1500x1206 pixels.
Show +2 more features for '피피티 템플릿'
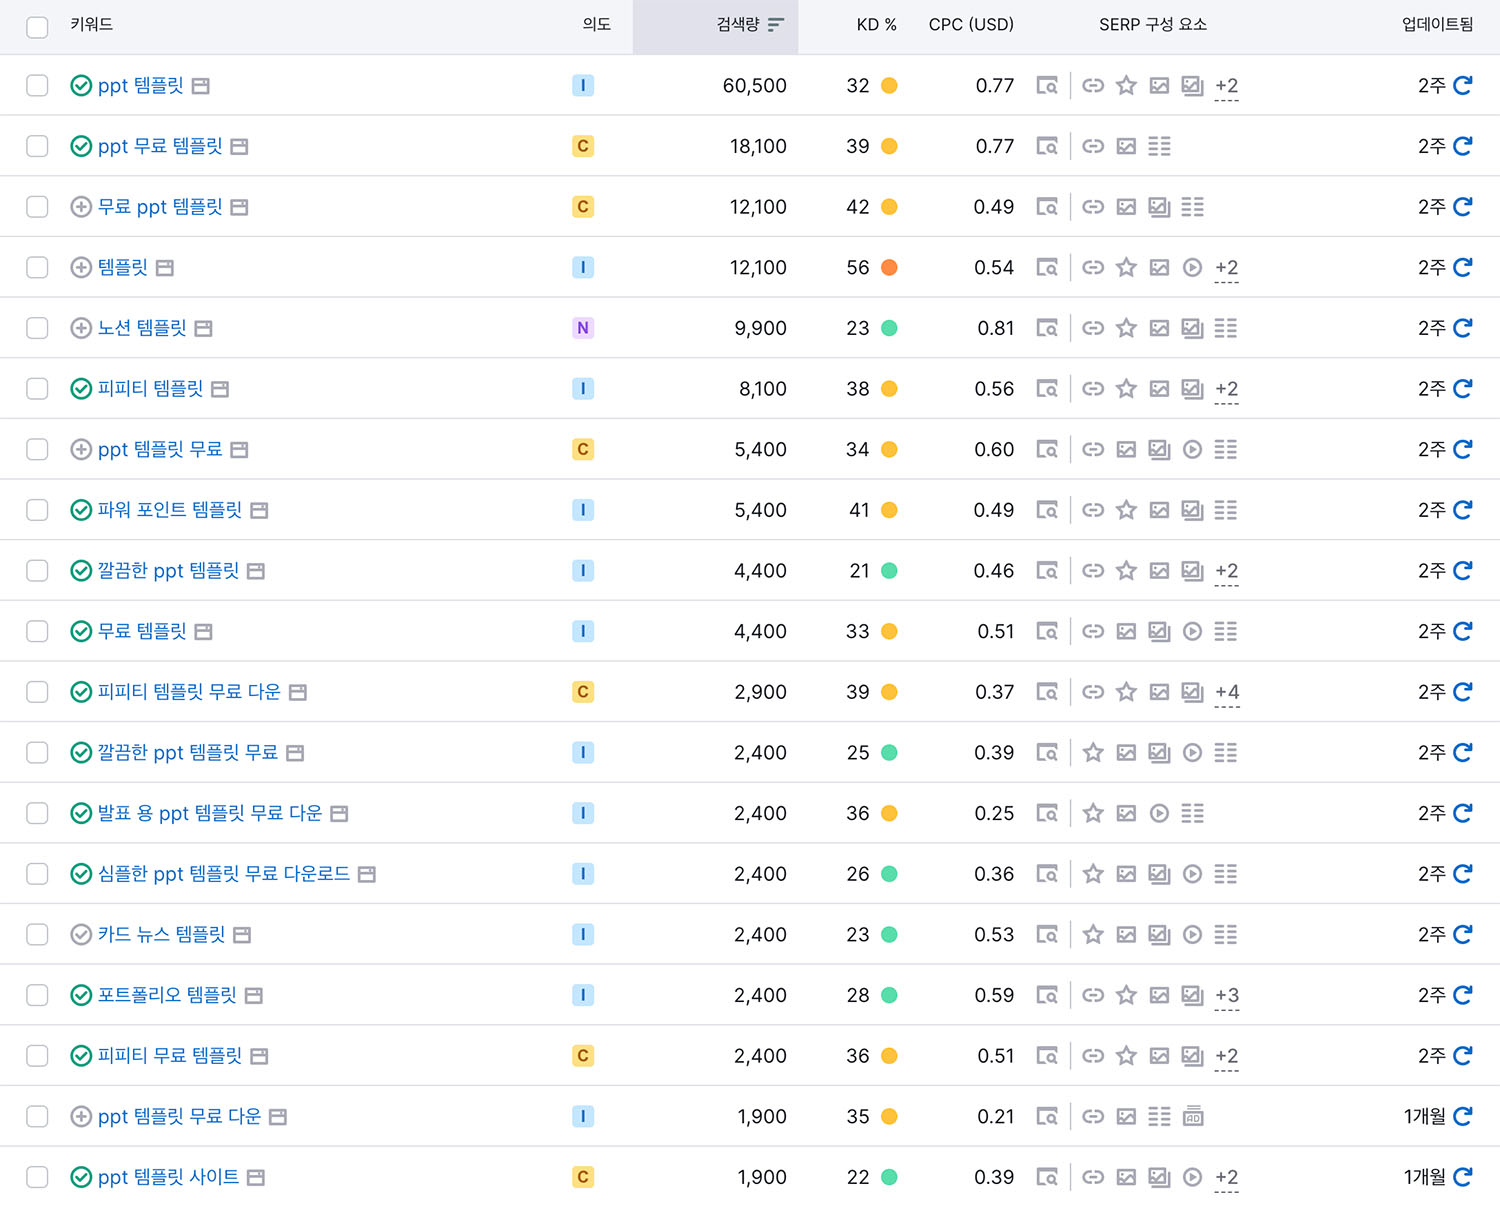(x=1226, y=390)
